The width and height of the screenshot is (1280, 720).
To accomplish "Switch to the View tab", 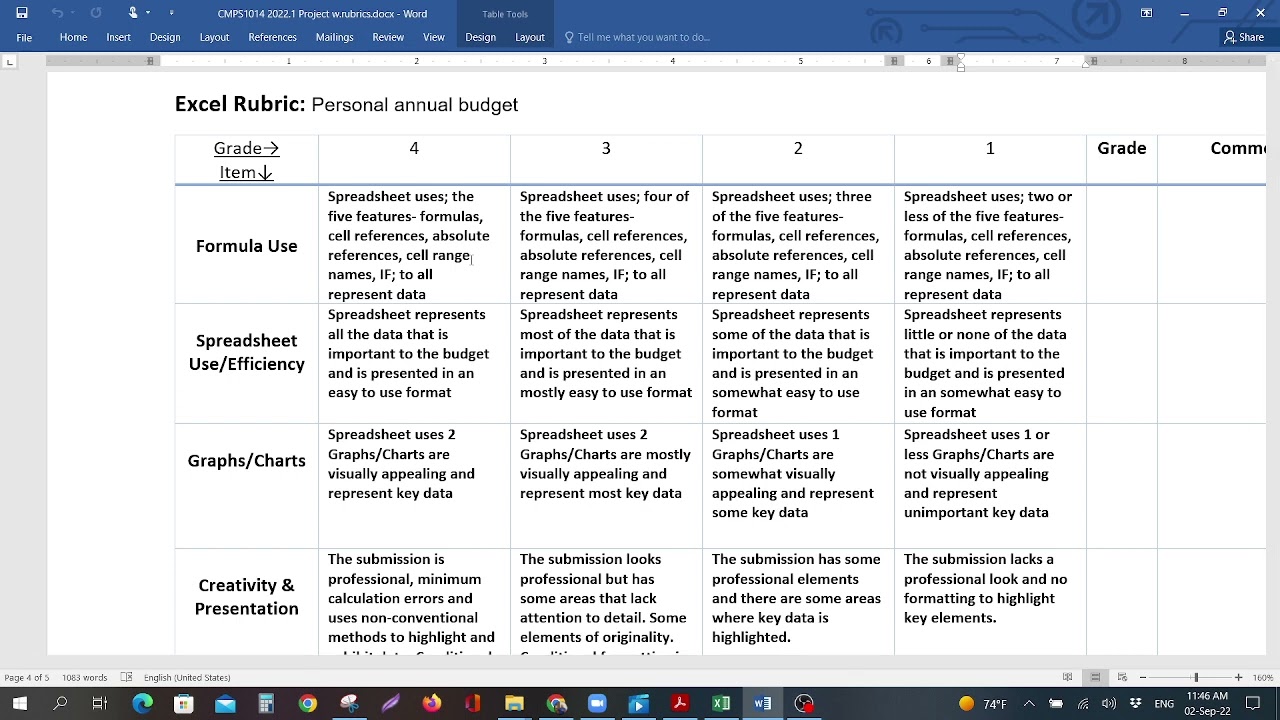I will pyautogui.click(x=434, y=37).
